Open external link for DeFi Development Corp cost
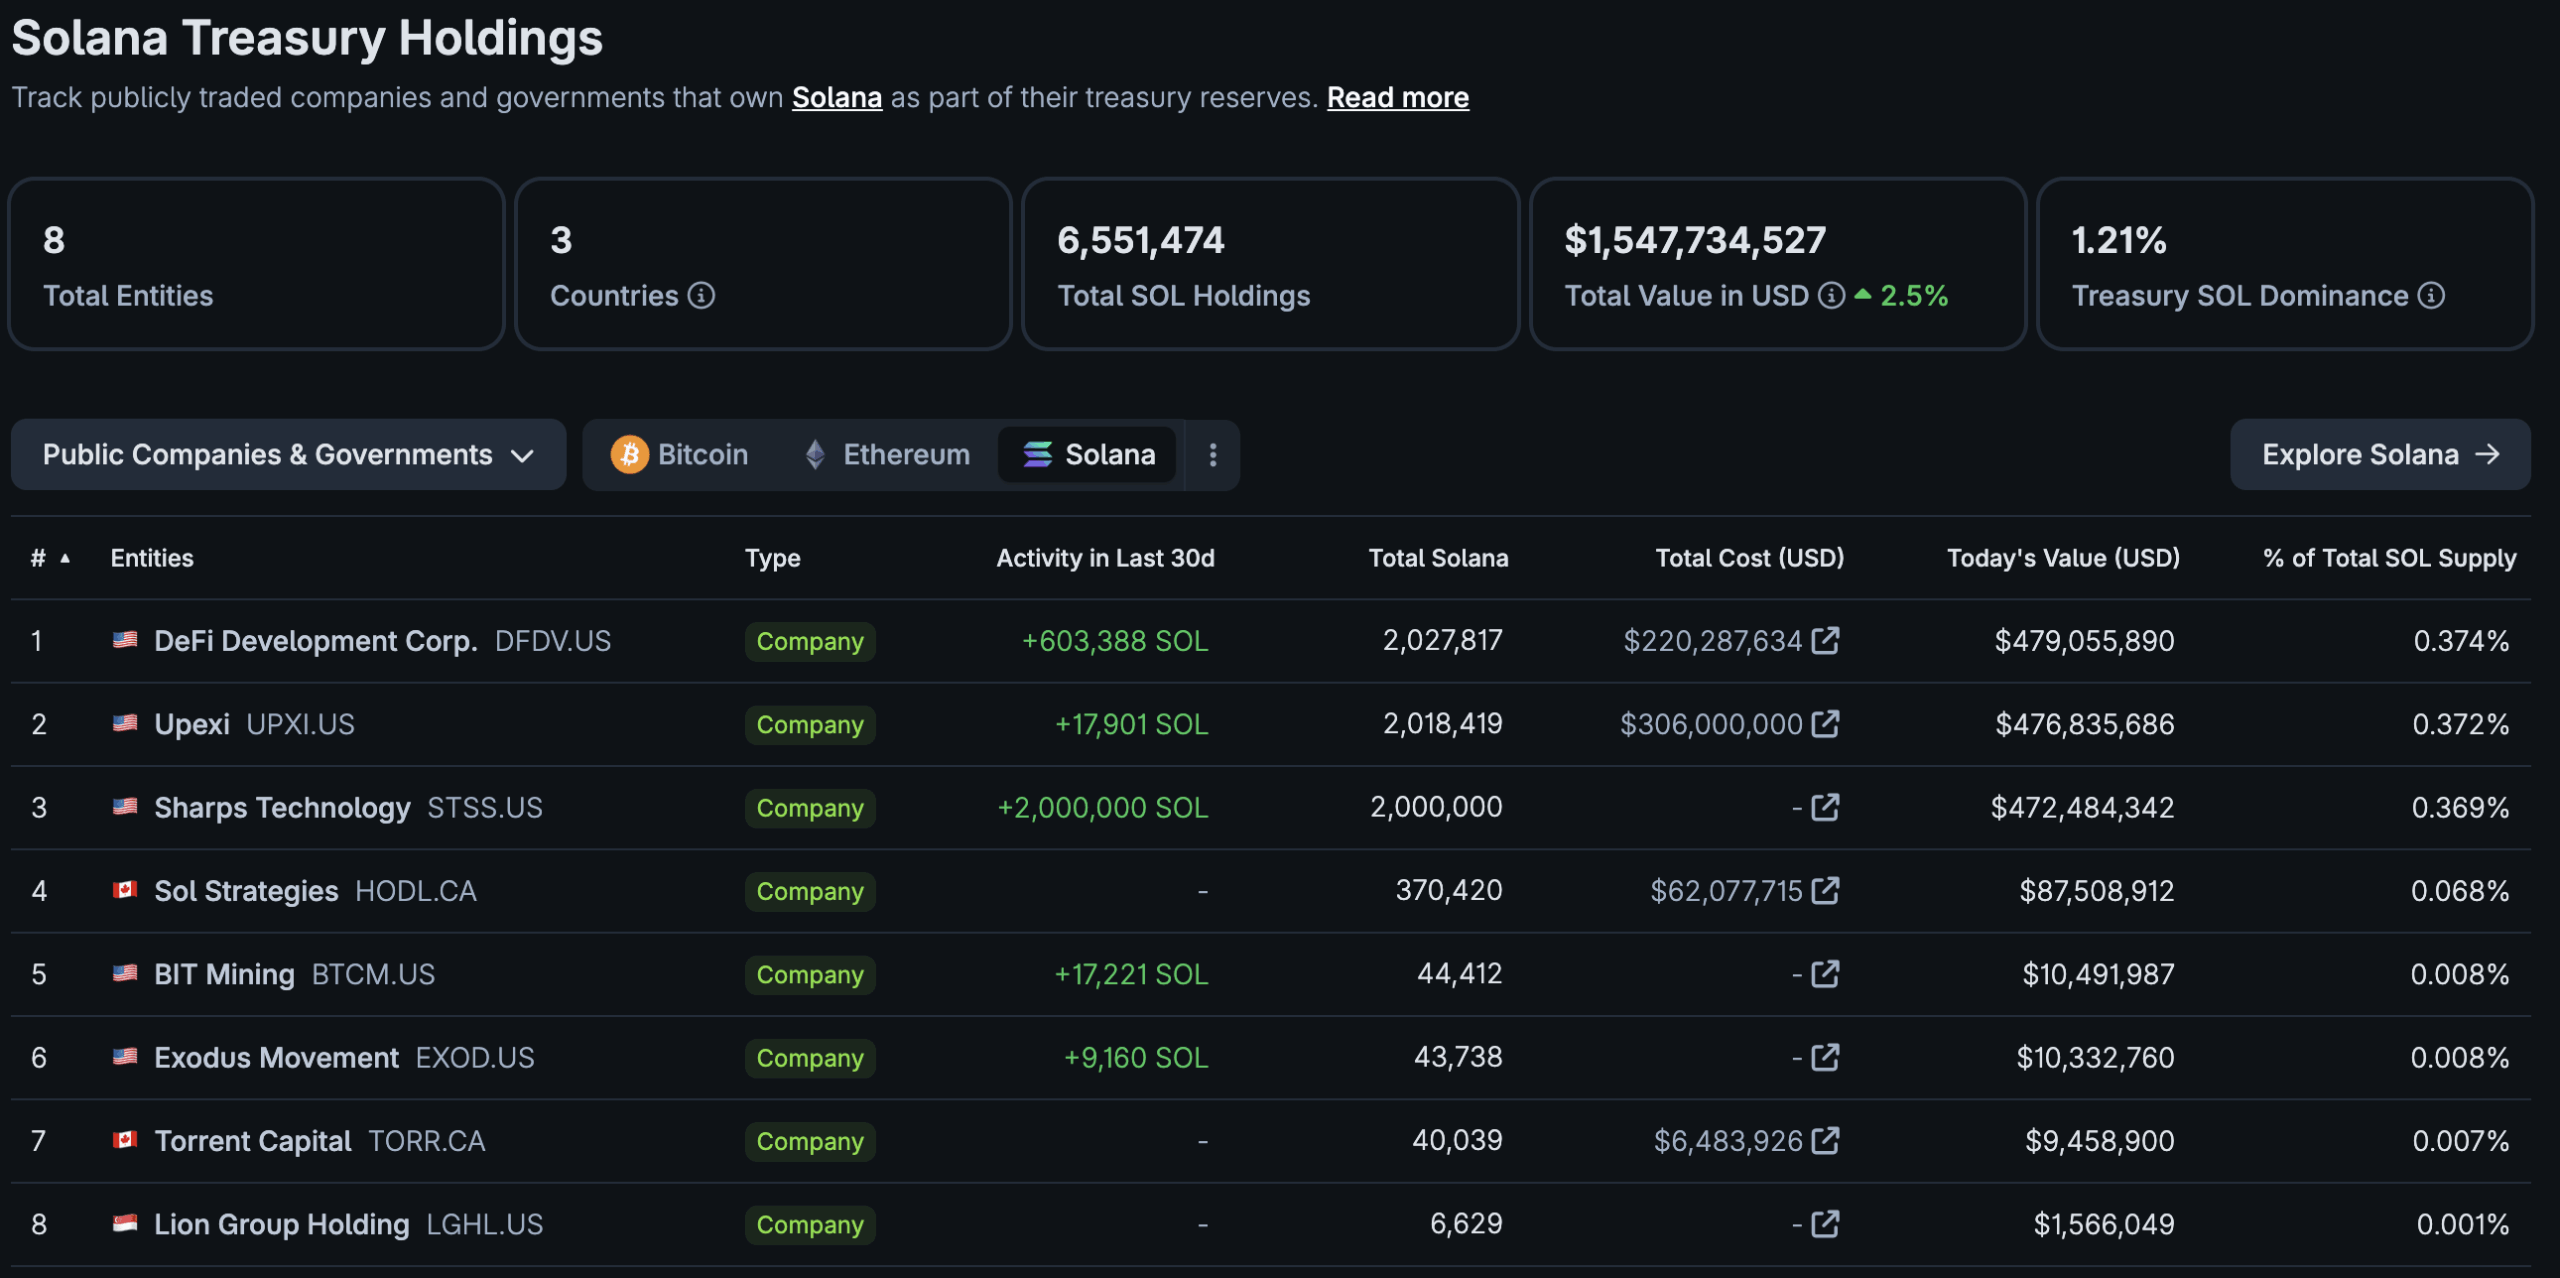2560x1278 pixels. [x=1827, y=640]
